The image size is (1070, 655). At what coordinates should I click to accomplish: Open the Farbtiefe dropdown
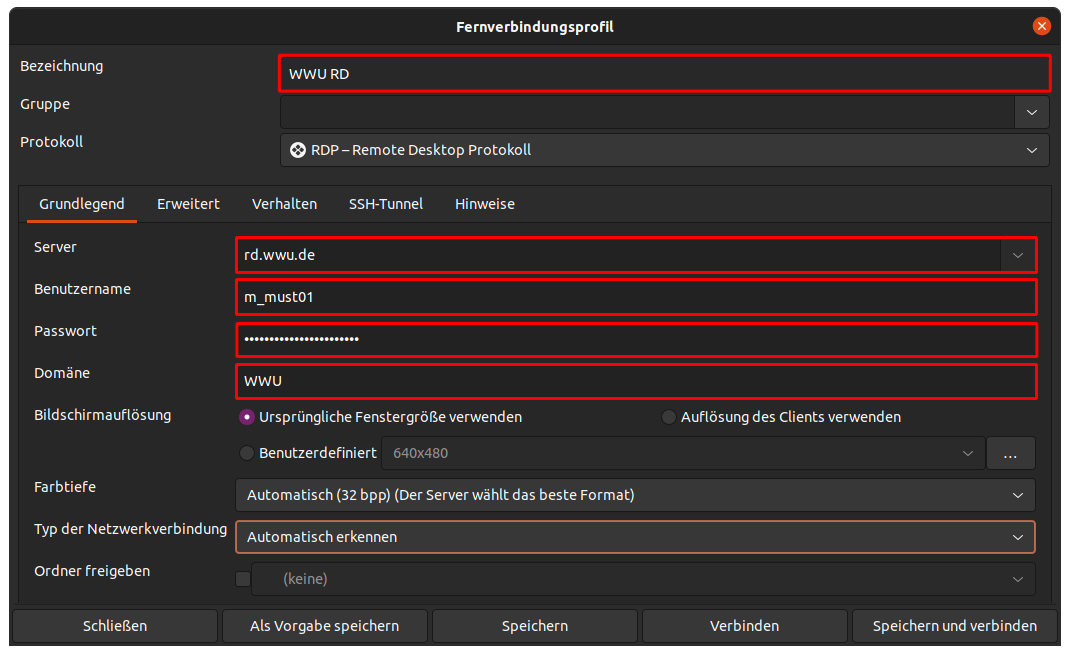coord(635,495)
